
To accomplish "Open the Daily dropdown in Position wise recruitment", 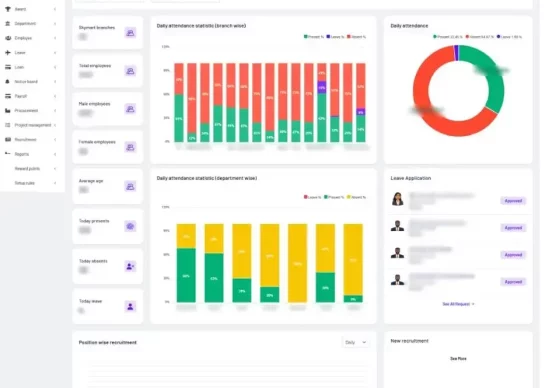I will point(355,342).
